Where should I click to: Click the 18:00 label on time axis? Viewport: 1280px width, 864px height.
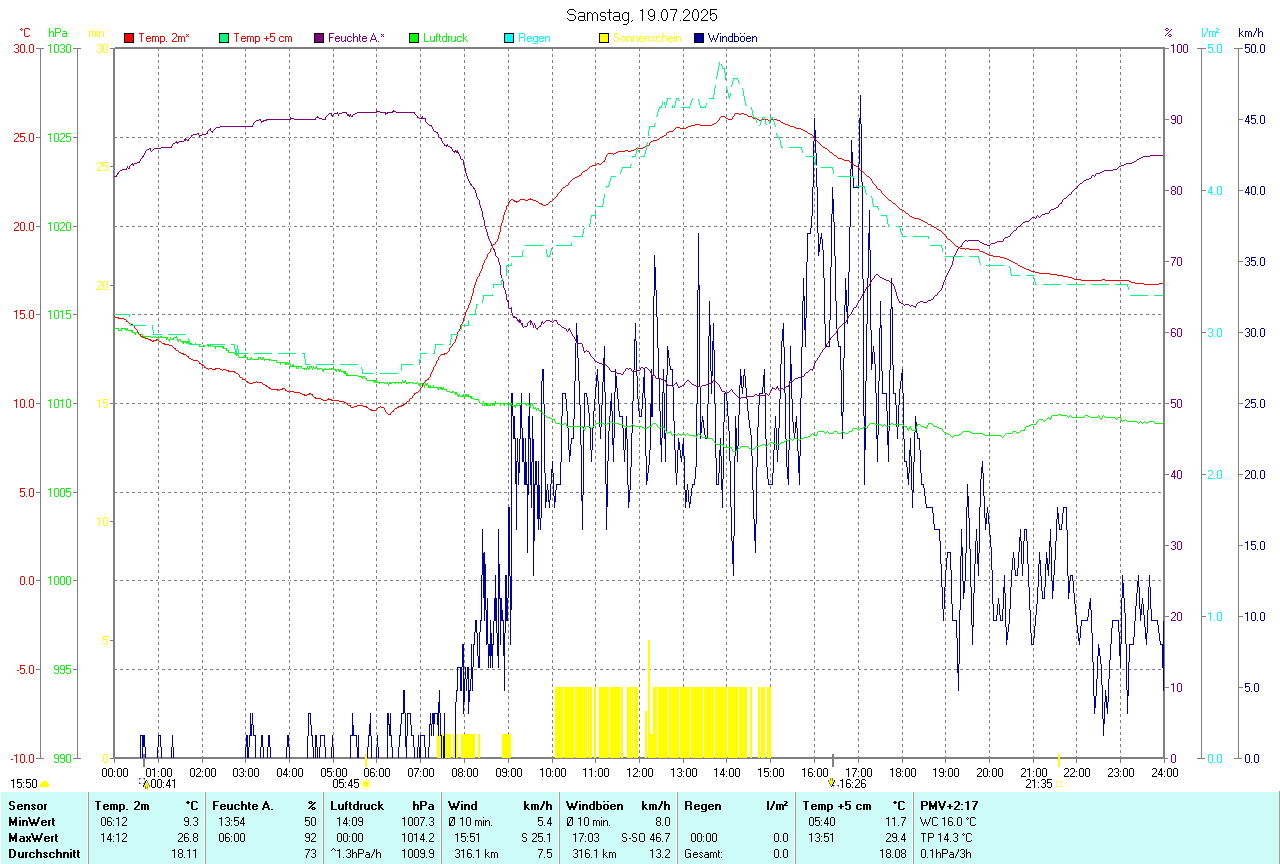[x=902, y=772]
